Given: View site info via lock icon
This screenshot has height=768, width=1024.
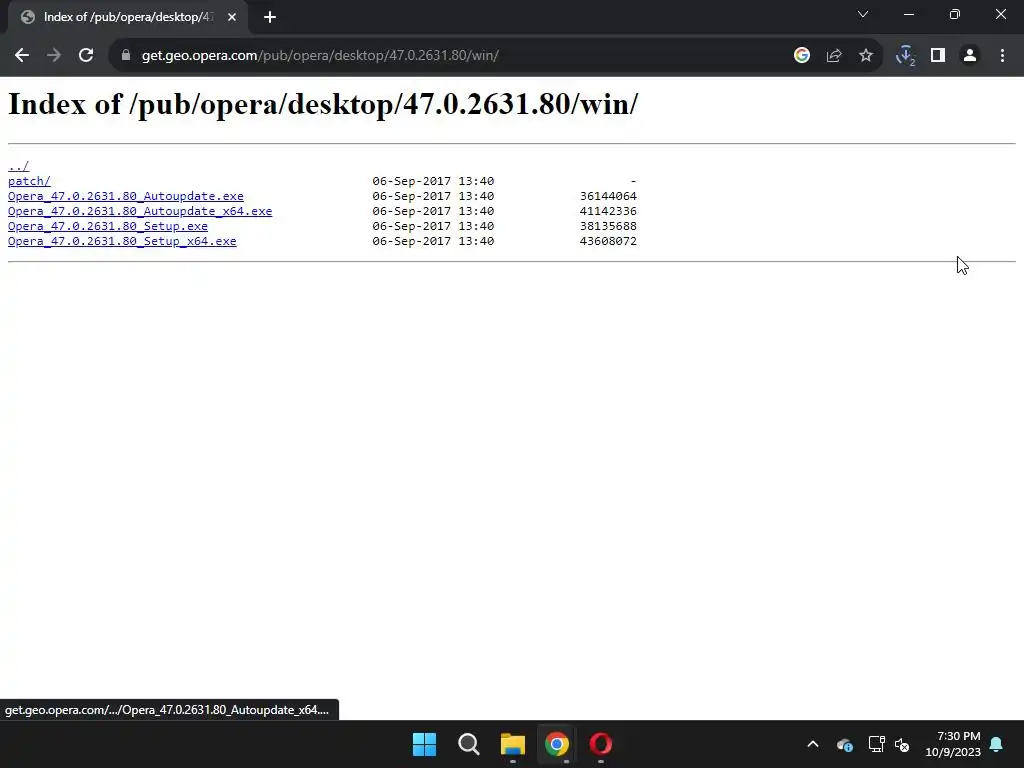Looking at the screenshot, I should tap(125, 56).
